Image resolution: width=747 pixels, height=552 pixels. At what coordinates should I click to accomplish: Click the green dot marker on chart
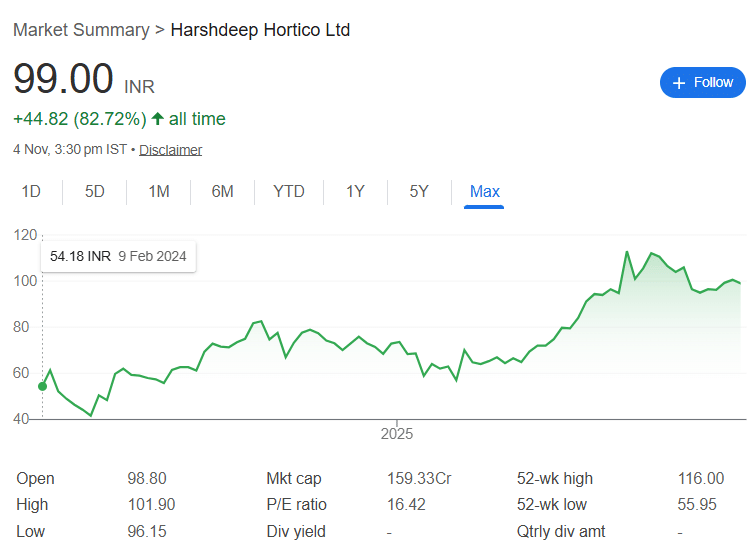tap(42, 386)
